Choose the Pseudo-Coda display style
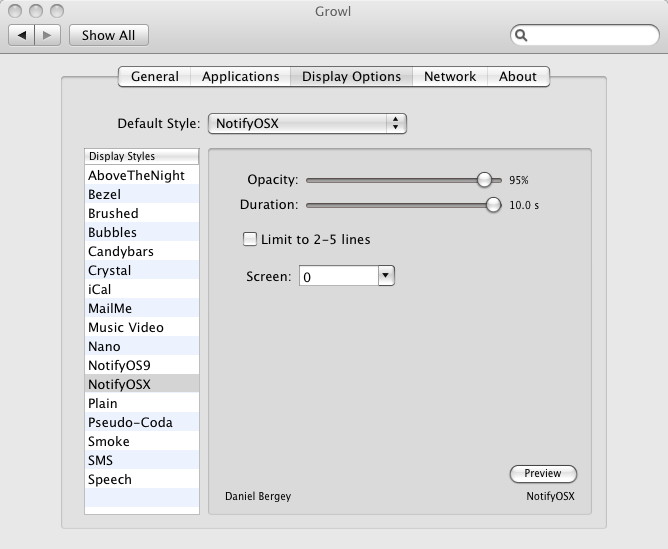 (142, 422)
